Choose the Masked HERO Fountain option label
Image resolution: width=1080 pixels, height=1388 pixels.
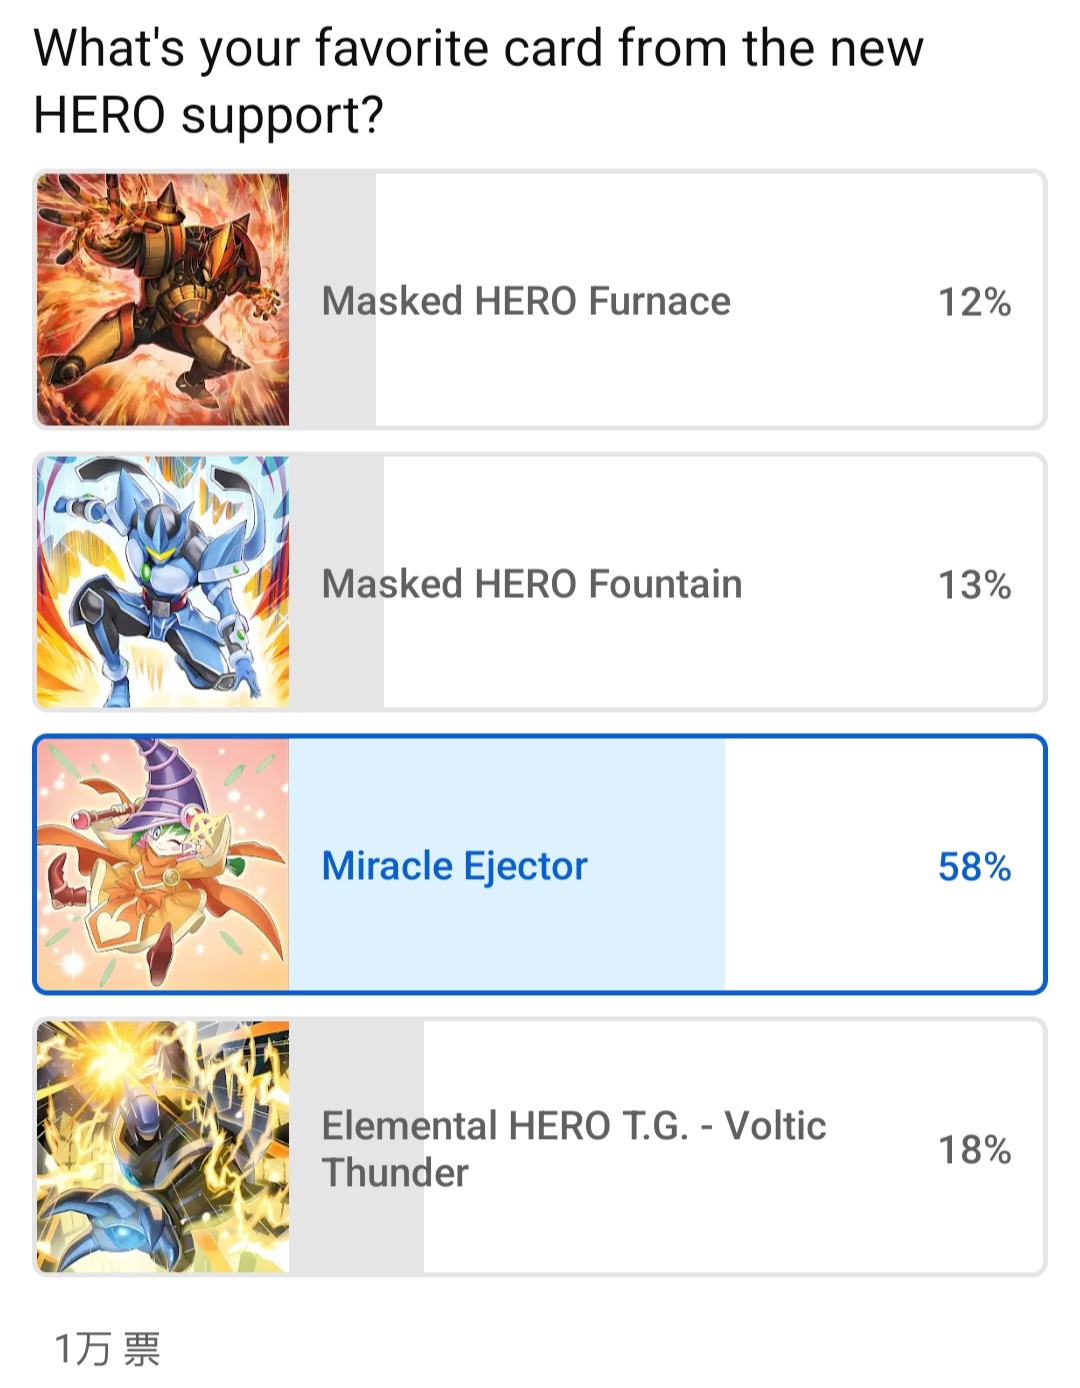pyautogui.click(x=532, y=584)
